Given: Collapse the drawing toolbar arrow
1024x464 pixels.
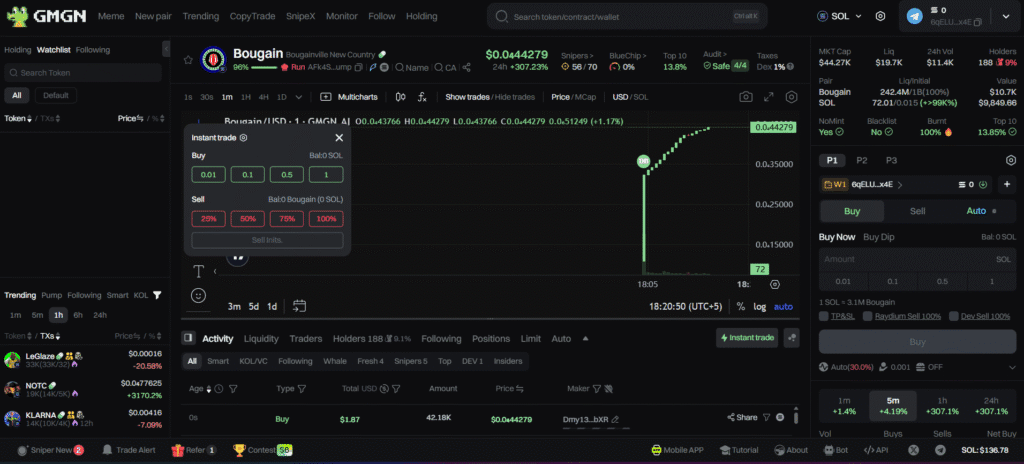Looking at the screenshot, I should (x=216, y=271).
